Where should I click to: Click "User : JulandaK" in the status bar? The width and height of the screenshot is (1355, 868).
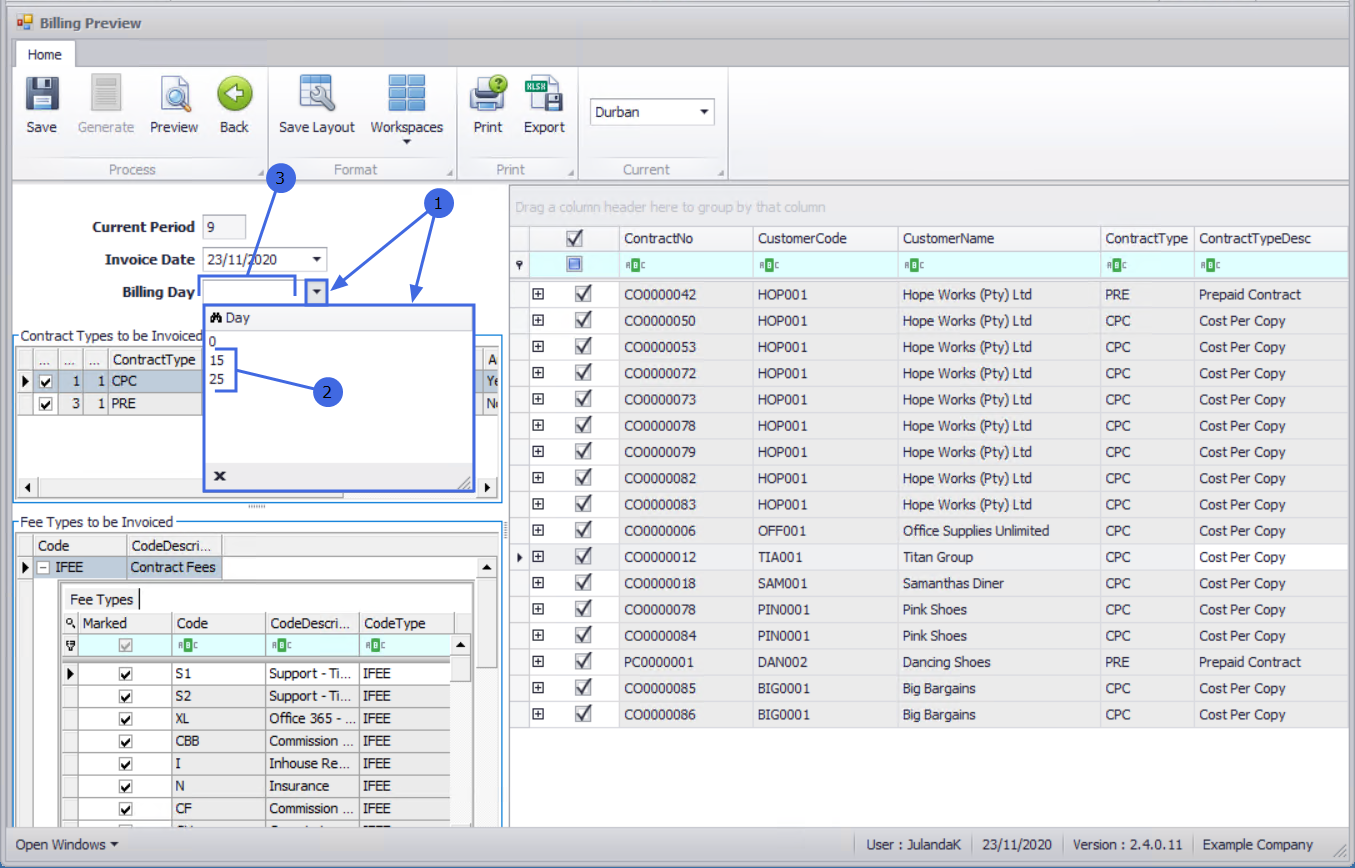coord(914,845)
